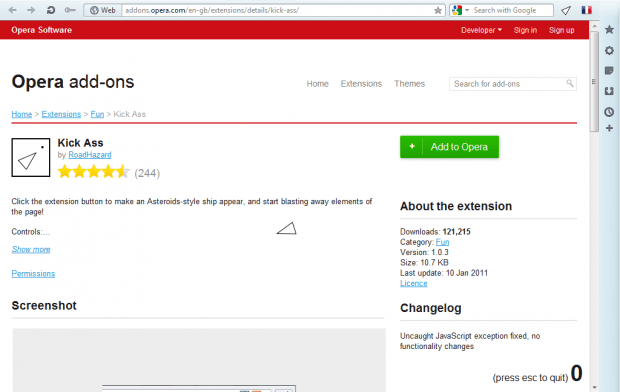Click the star rating display
The height and width of the screenshot is (392, 620).
[x=94, y=172]
